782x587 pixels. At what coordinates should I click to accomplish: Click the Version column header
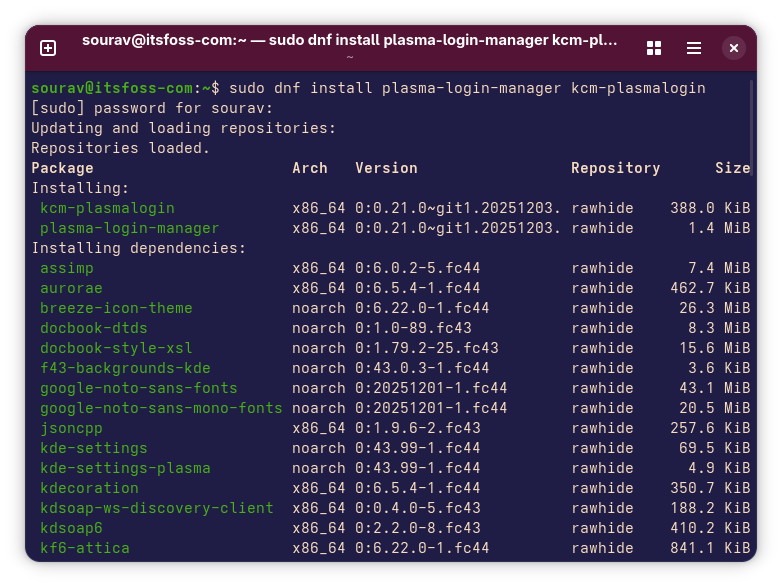(x=386, y=168)
